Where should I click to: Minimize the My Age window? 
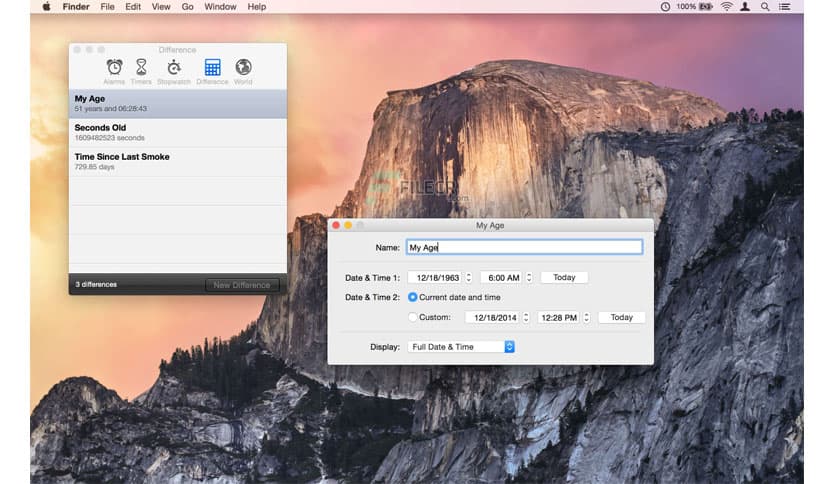pos(348,225)
